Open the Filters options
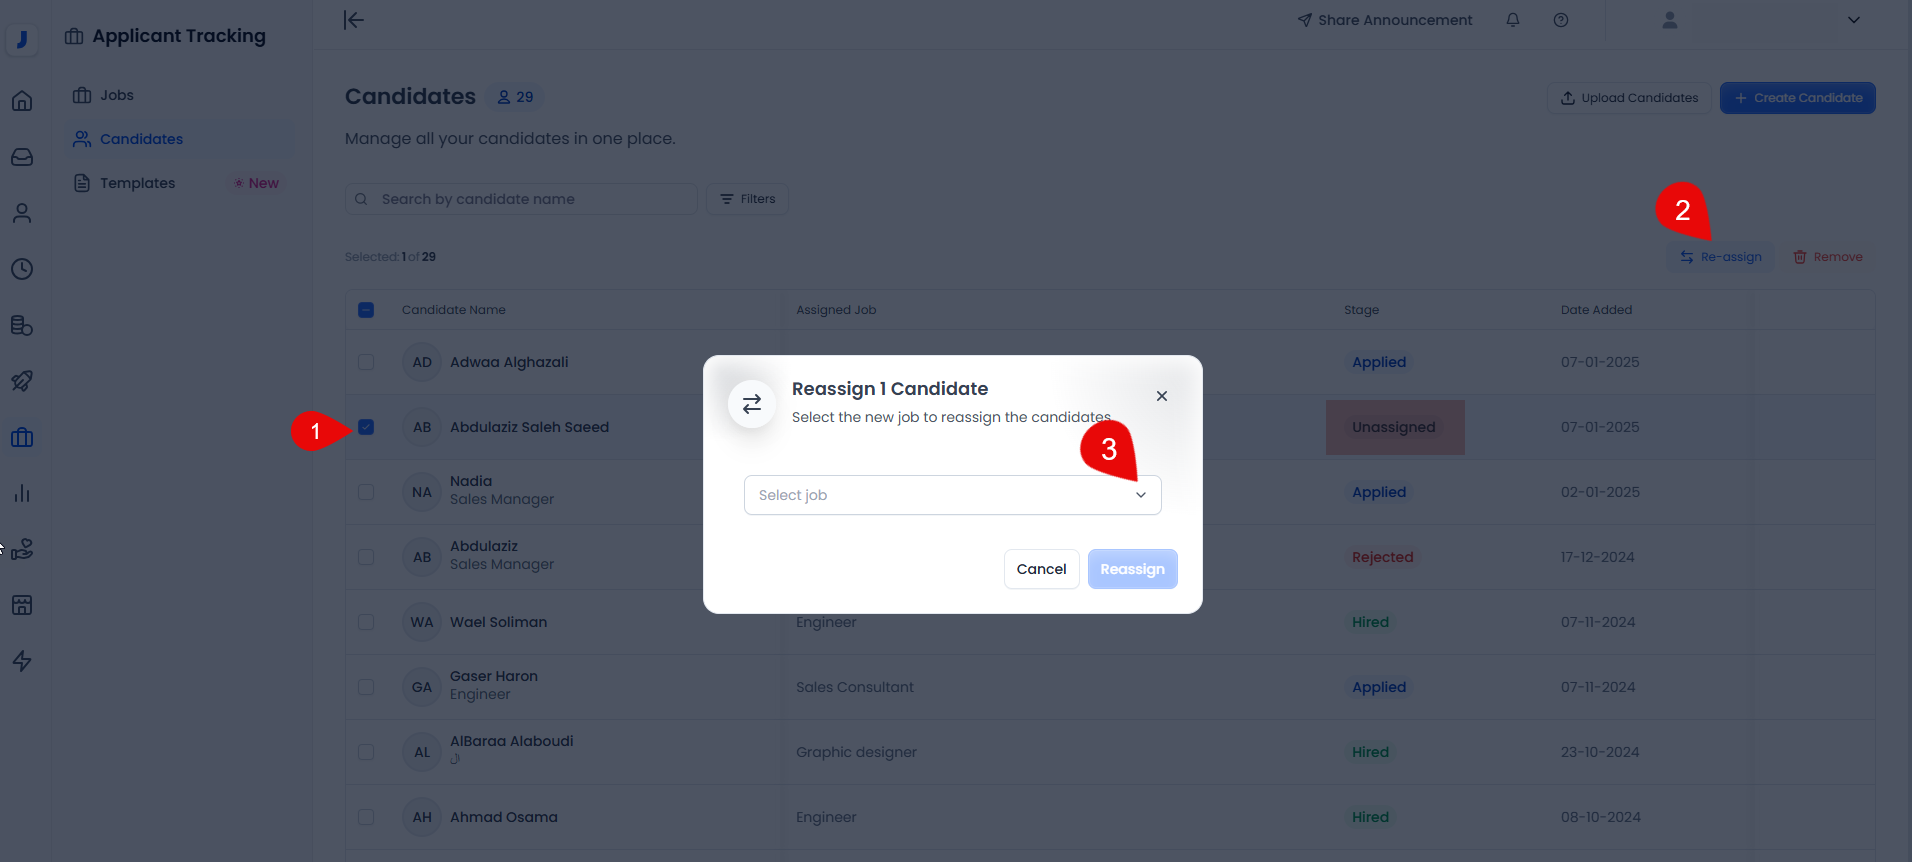Screen dimensions: 1912x862 click(x=747, y=199)
